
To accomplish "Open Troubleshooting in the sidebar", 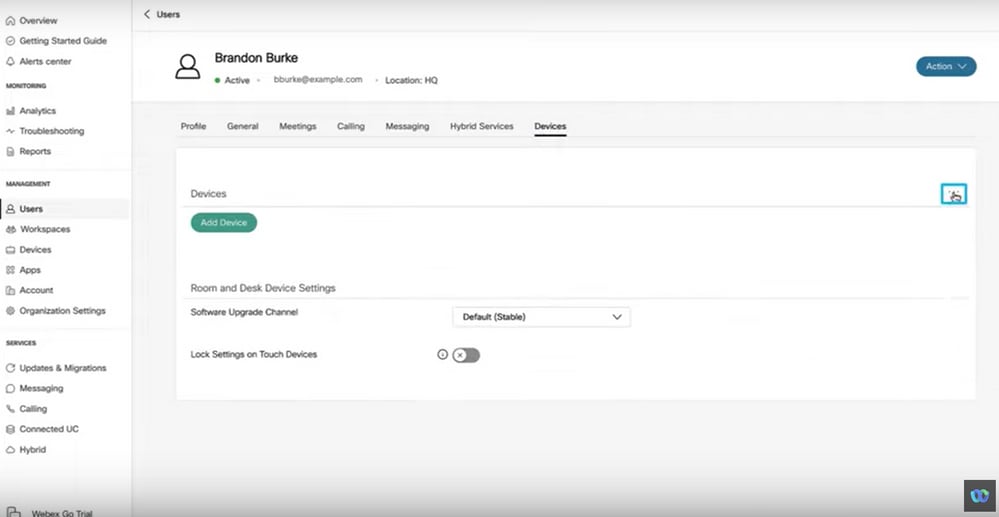I will click(45, 131).
